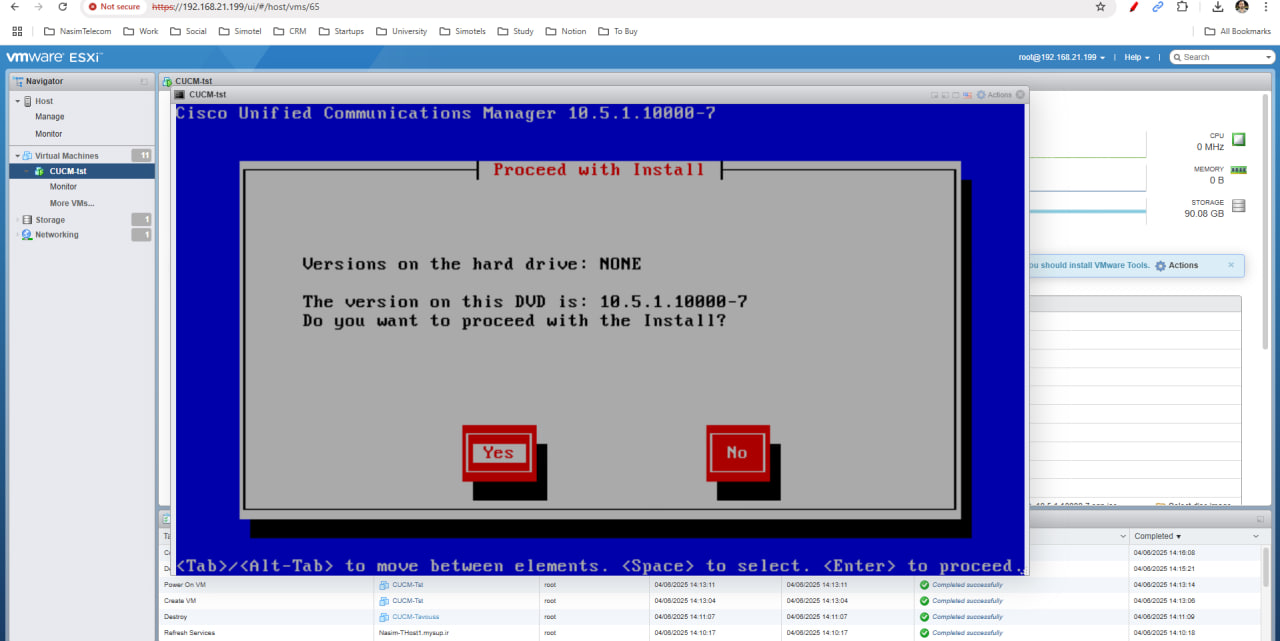The height and width of the screenshot is (641, 1280).
Task: Open Networking in Navigator
Action: [57, 235]
